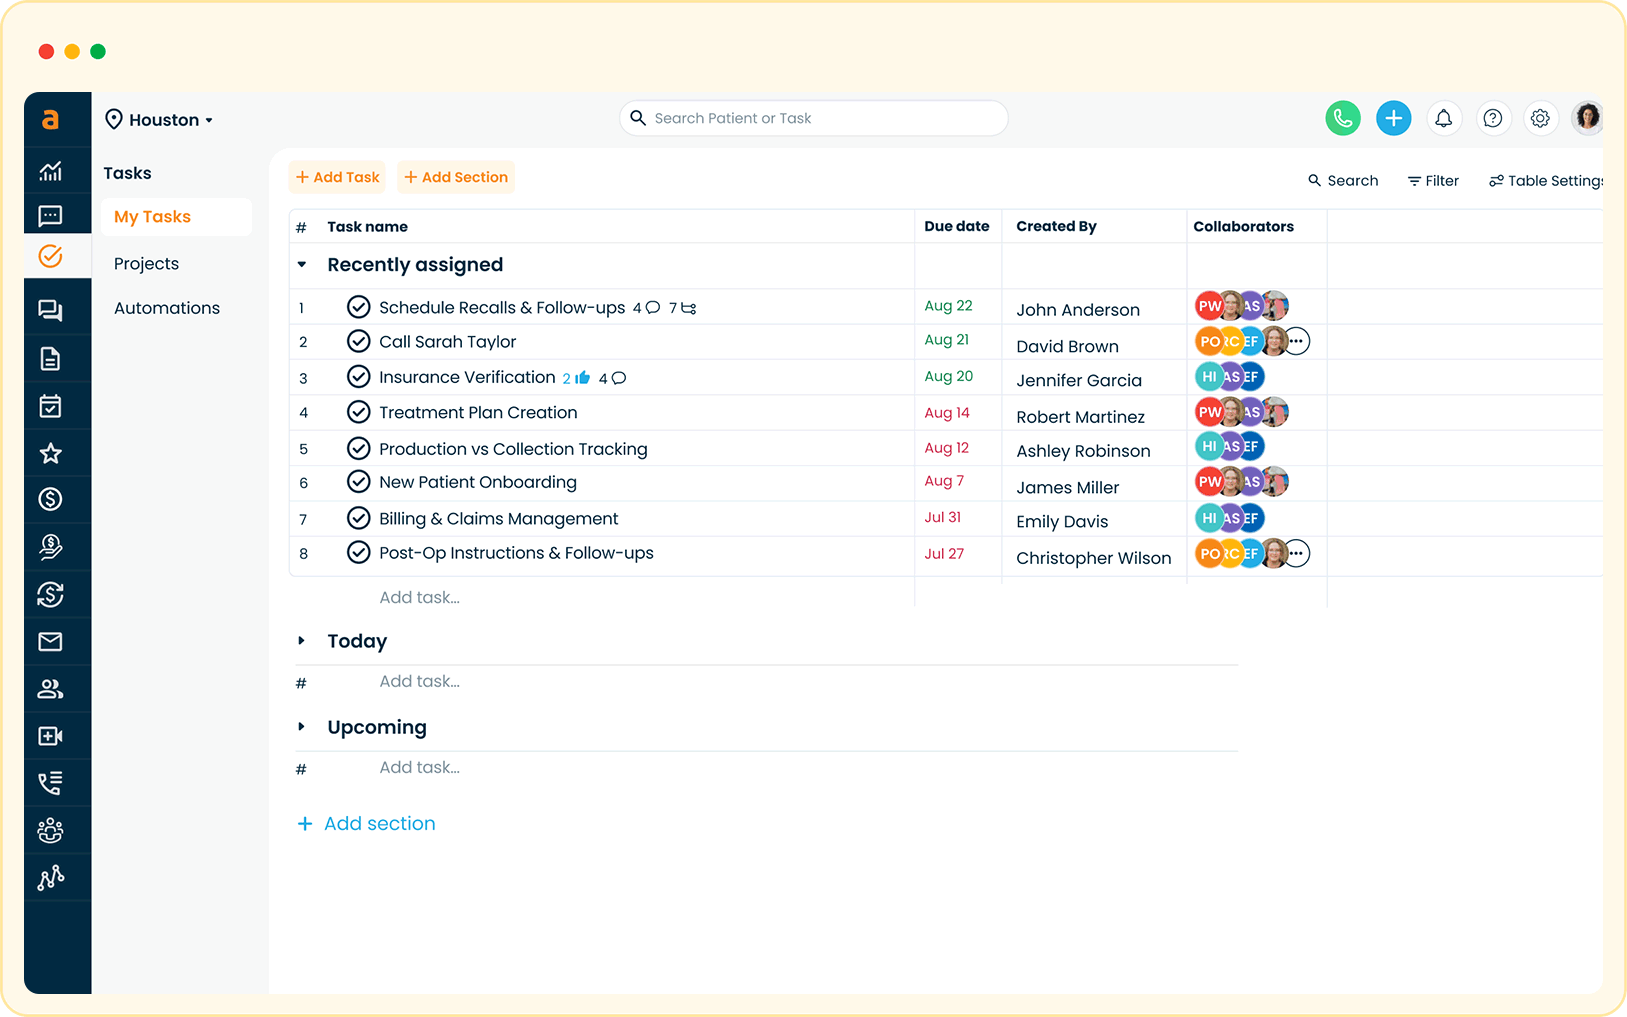
Task: Click the green phone call icon
Action: [1342, 118]
